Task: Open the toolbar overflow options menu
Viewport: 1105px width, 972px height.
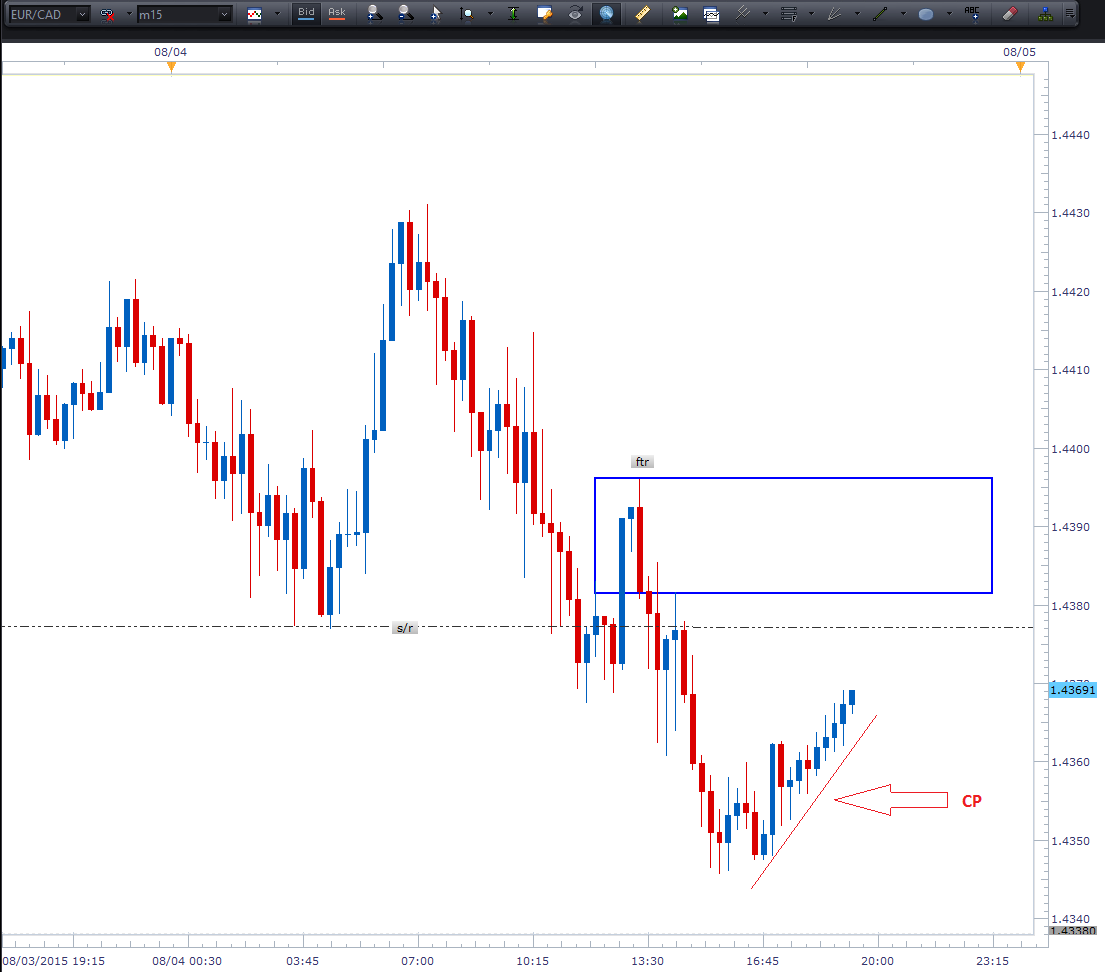Action: (1071, 14)
